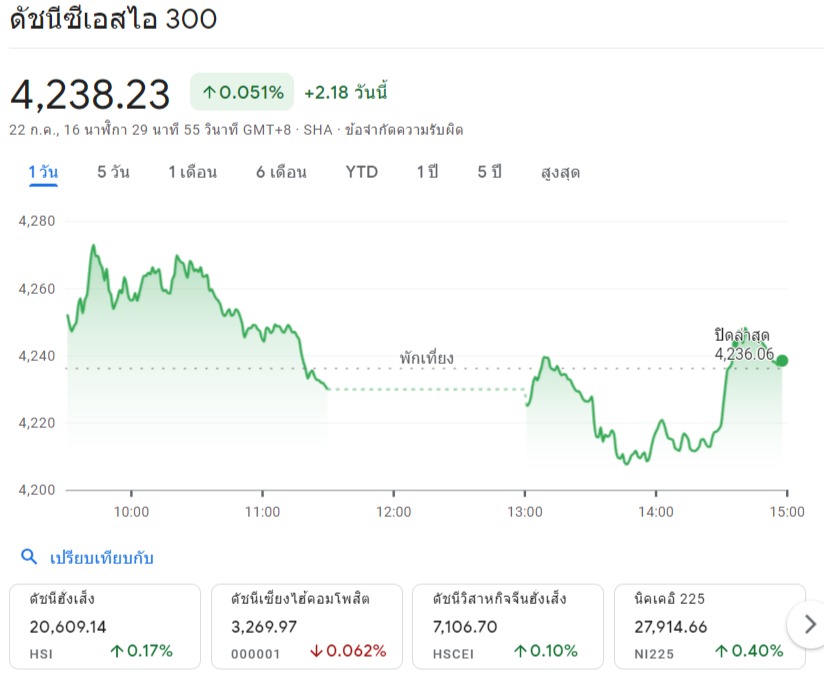The width and height of the screenshot is (824, 676).
Task: Select the 6 เดือน range tab
Action: 281,172
